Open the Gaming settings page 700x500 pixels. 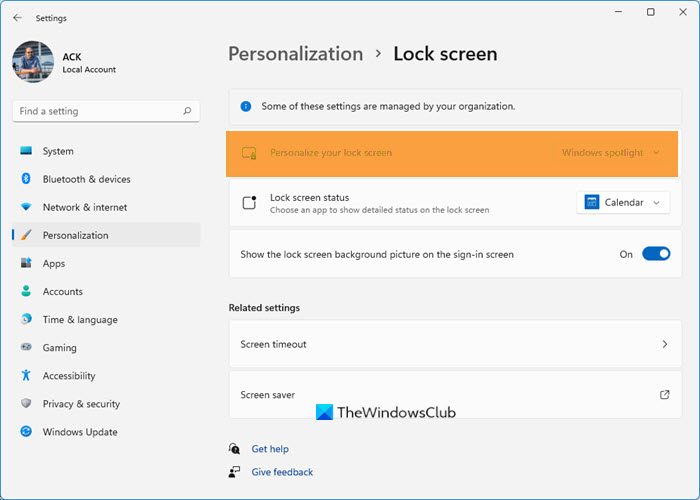[59, 348]
